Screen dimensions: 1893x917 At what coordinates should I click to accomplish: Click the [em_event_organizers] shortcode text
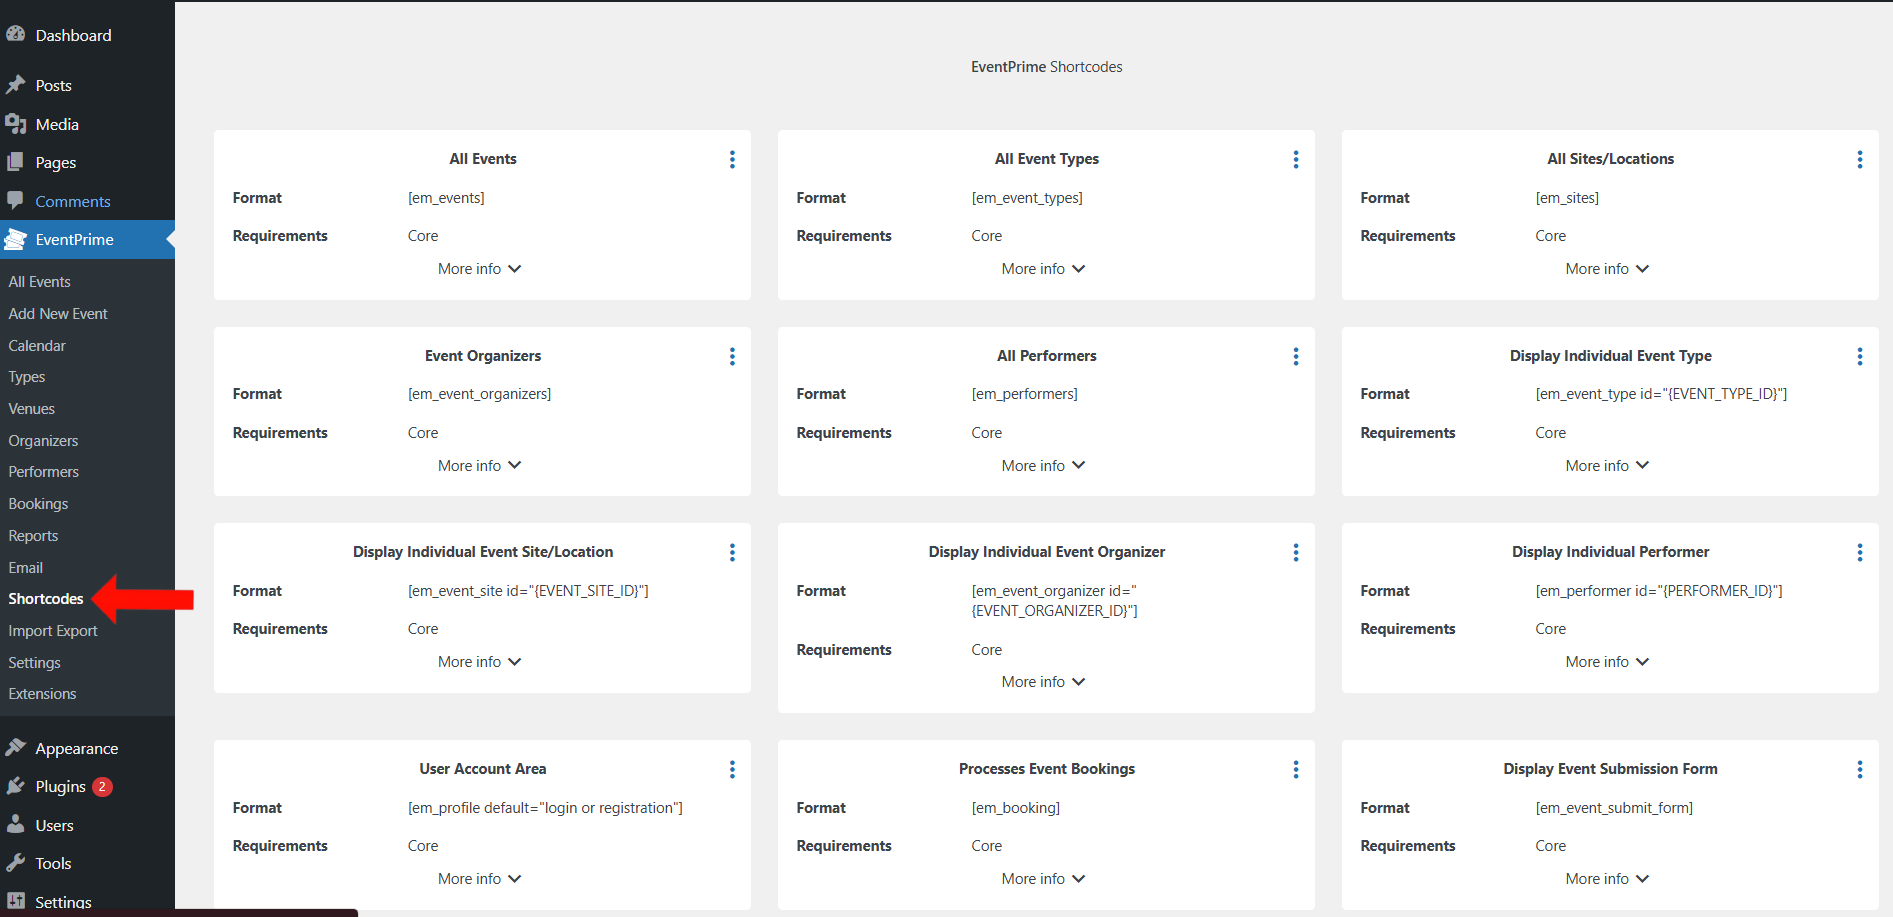coord(479,394)
